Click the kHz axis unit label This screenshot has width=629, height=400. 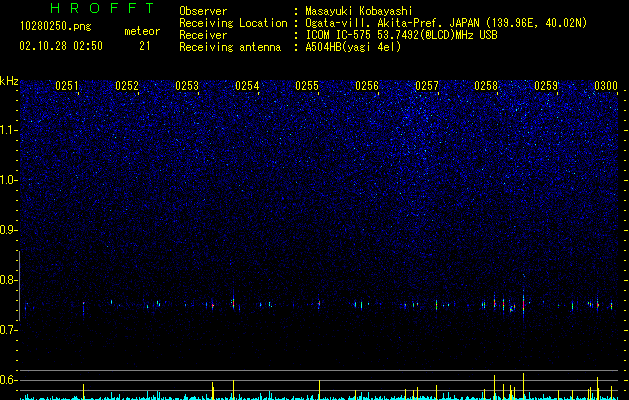click(x=9, y=81)
